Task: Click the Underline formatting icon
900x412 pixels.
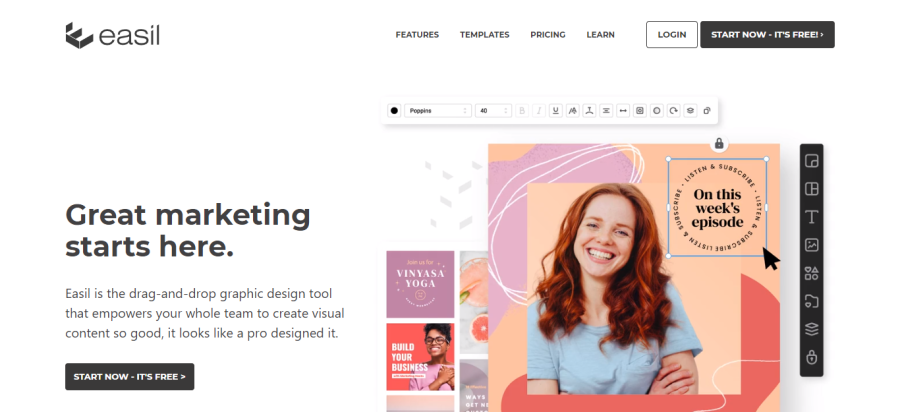Action: (x=556, y=111)
